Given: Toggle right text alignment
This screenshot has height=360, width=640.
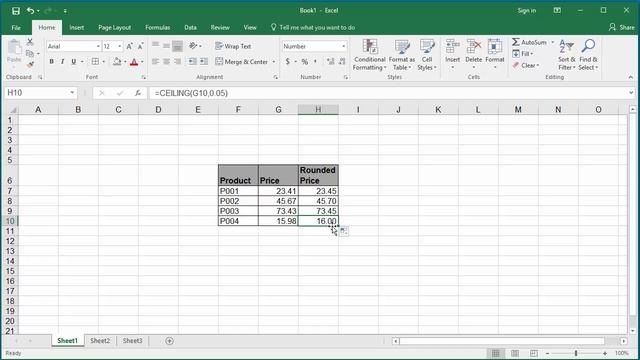Looking at the screenshot, I should pyautogui.click(x=177, y=62).
